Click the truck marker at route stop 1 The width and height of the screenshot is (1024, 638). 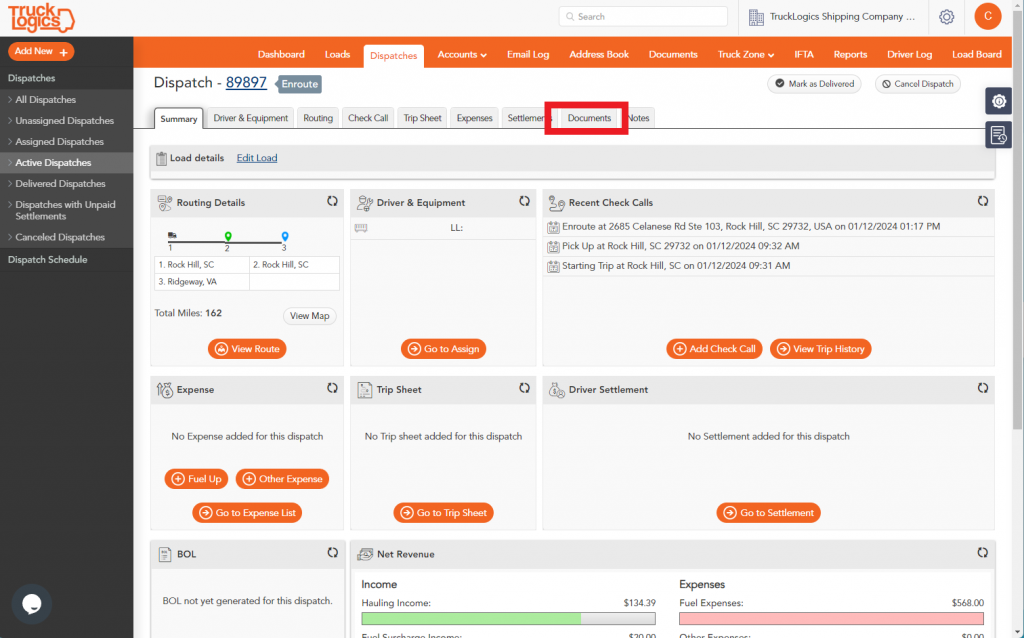tap(172, 235)
